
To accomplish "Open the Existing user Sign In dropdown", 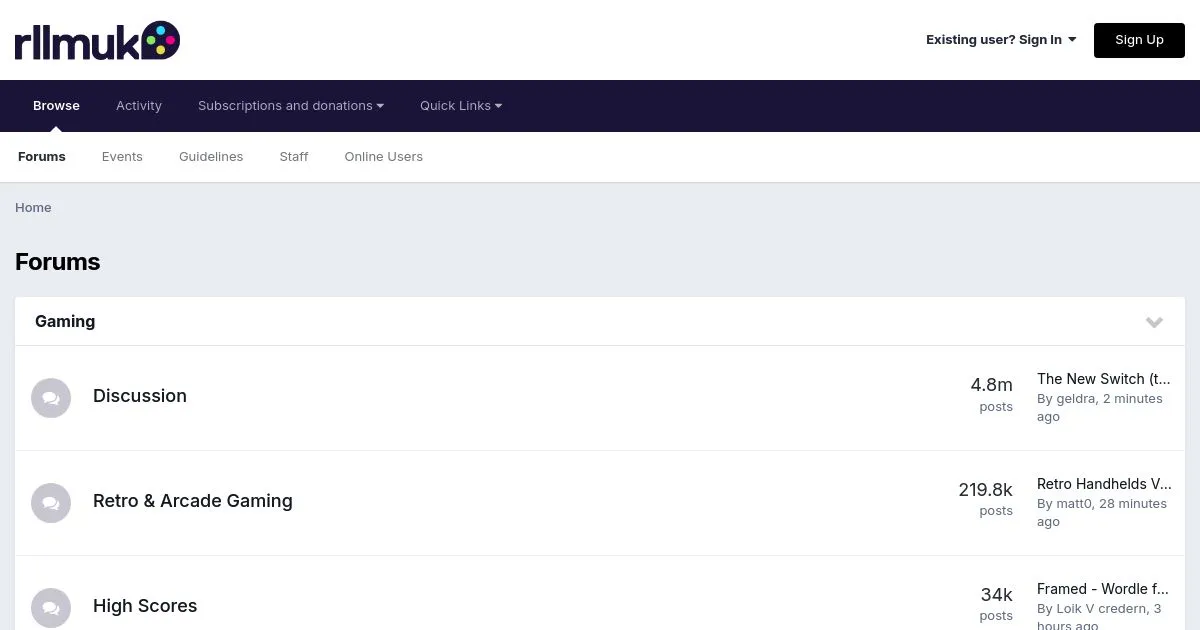I will 1000,40.
